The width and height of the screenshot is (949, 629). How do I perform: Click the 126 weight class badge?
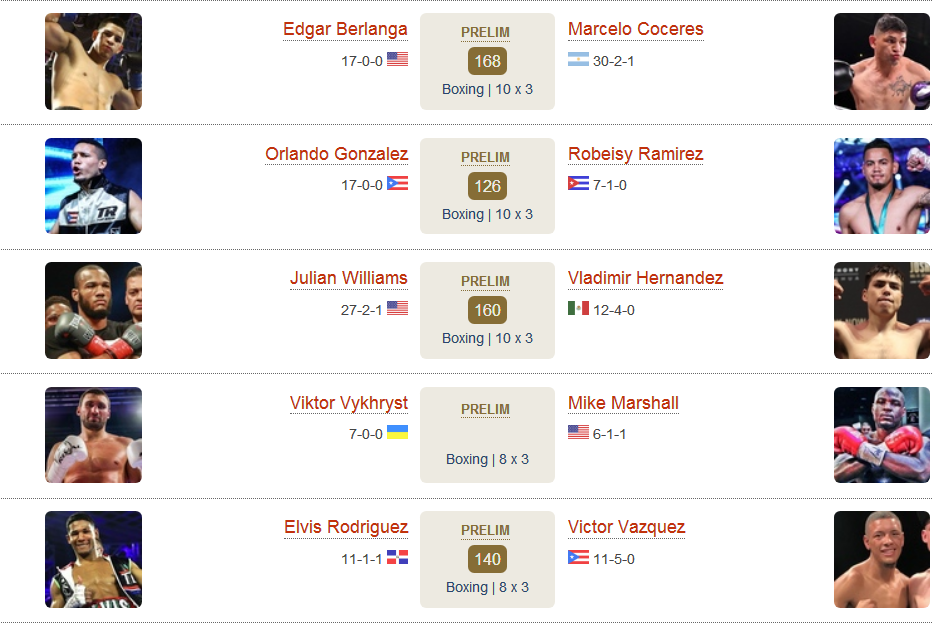(x=487, y=186)
